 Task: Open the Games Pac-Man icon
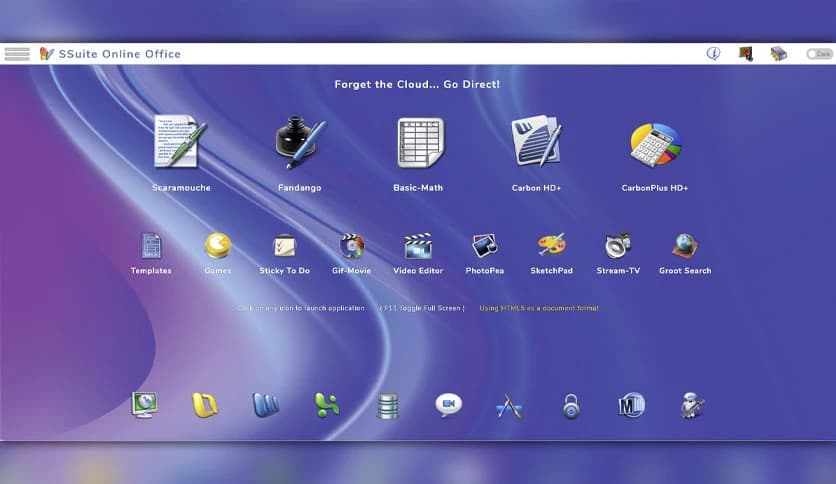click(218, 245)
